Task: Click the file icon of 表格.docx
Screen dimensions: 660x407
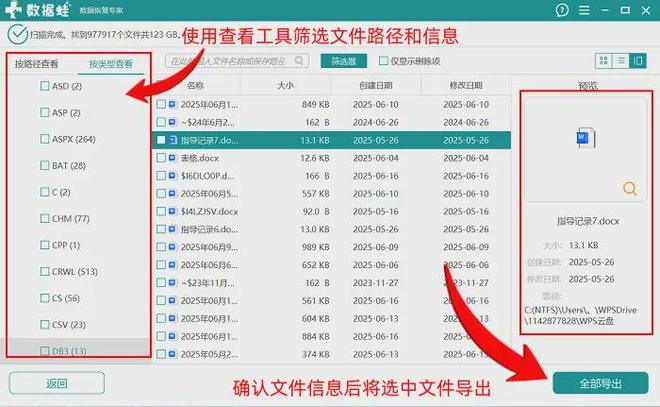Action: point(172,158)
